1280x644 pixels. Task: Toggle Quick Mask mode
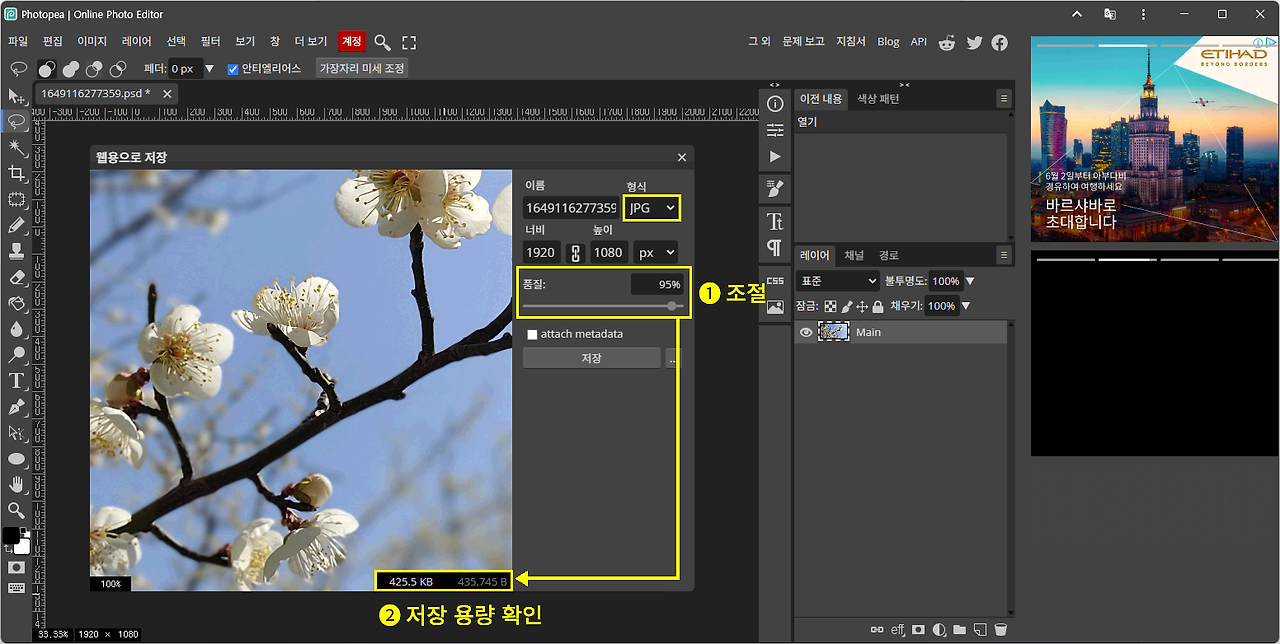point(16,567)
